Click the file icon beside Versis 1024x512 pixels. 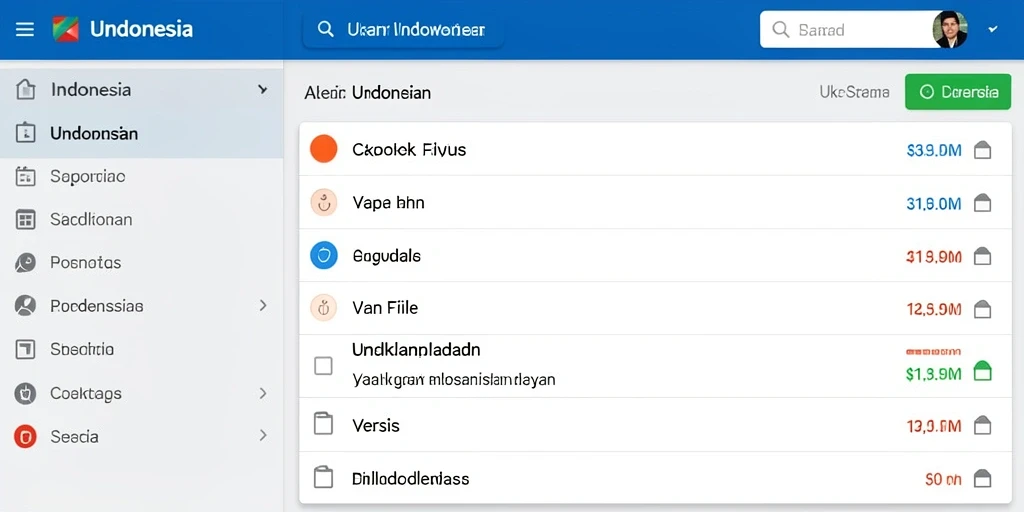point(323,424)
